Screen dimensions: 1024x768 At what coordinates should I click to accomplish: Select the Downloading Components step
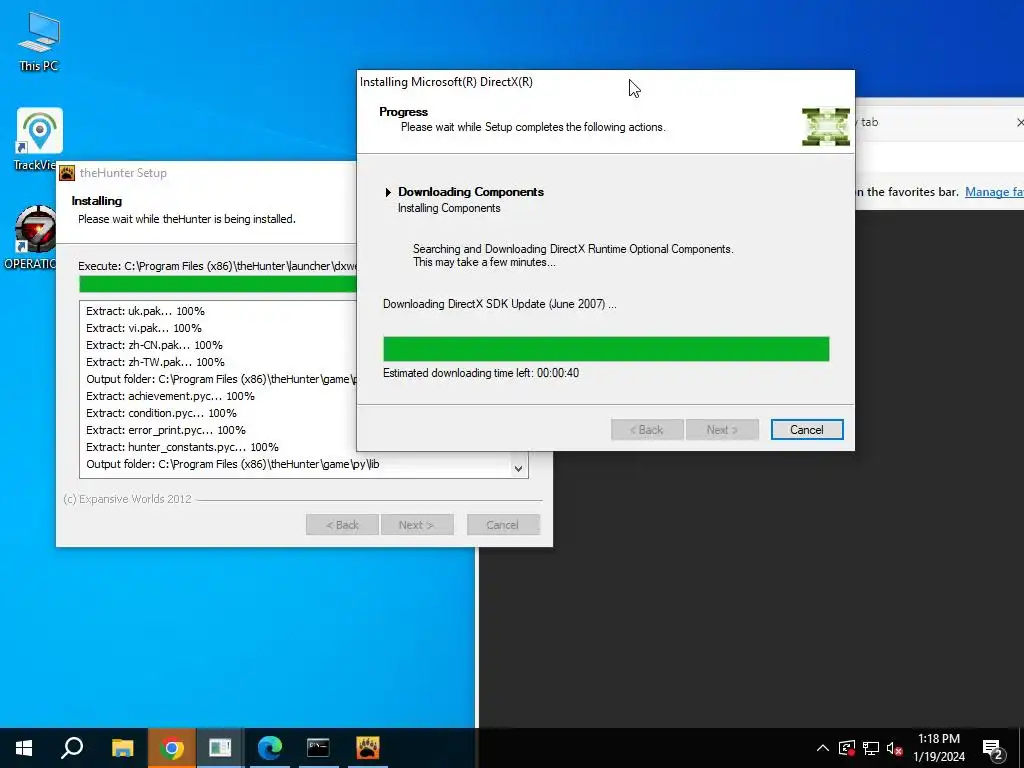click(471, 192)
